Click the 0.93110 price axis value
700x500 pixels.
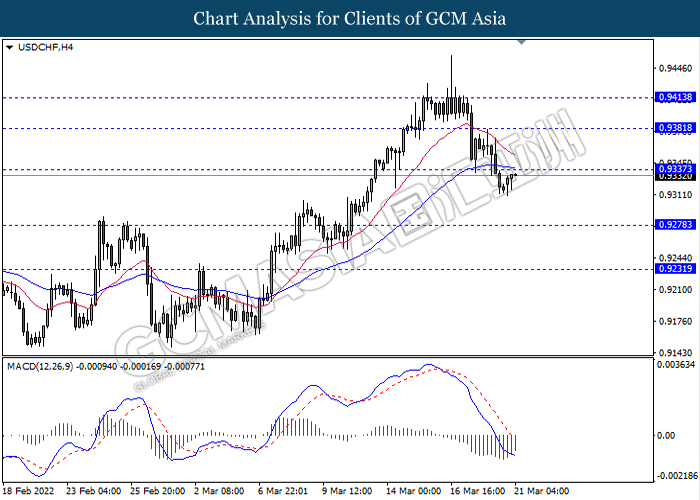[x=675, y=195]
